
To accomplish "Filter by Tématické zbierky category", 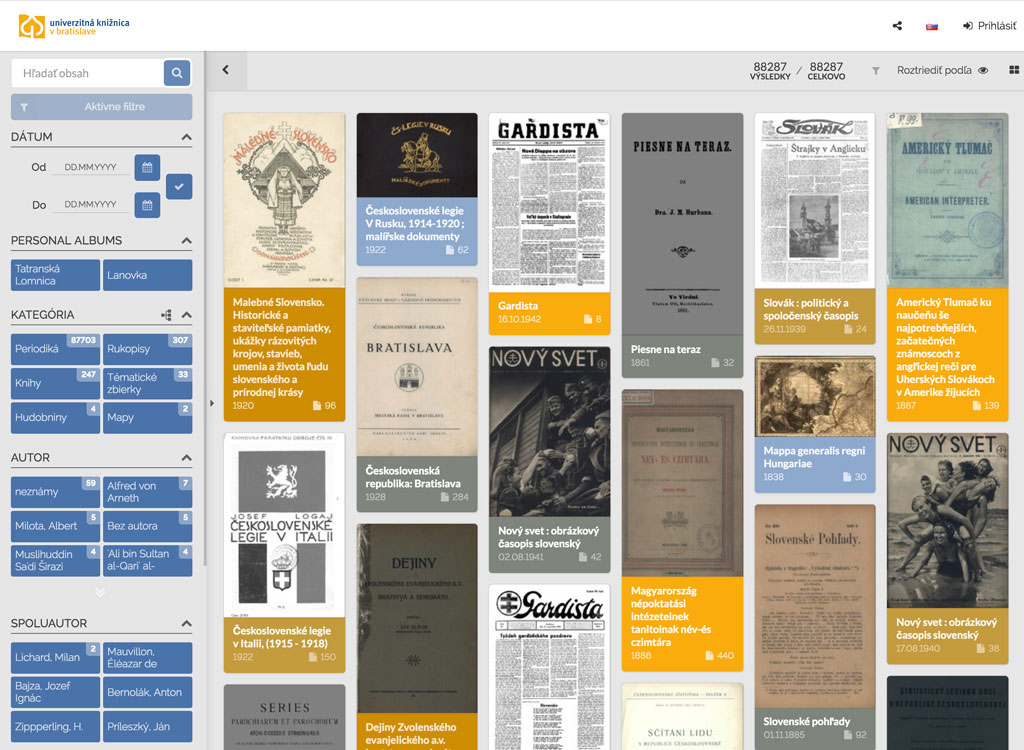I will pos(148,383).
